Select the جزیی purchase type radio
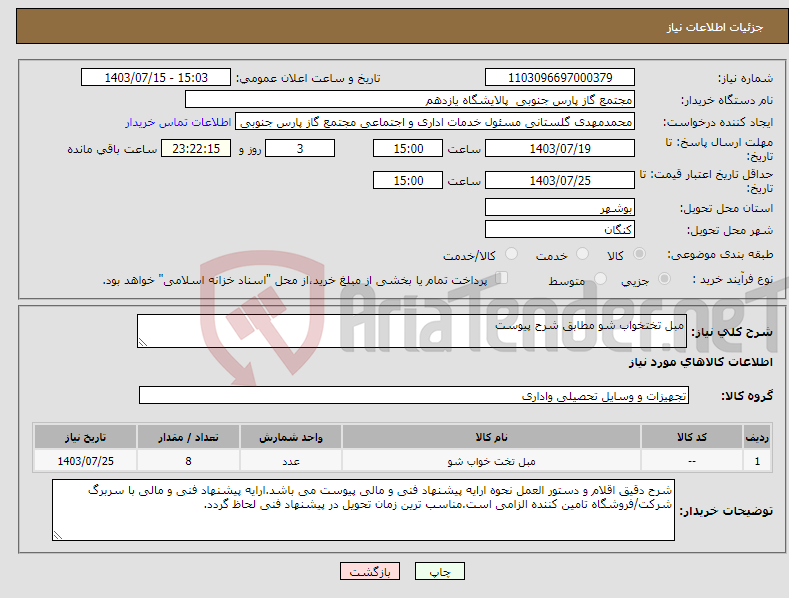This screenshot has width=789, height=598. pos(664,278)
